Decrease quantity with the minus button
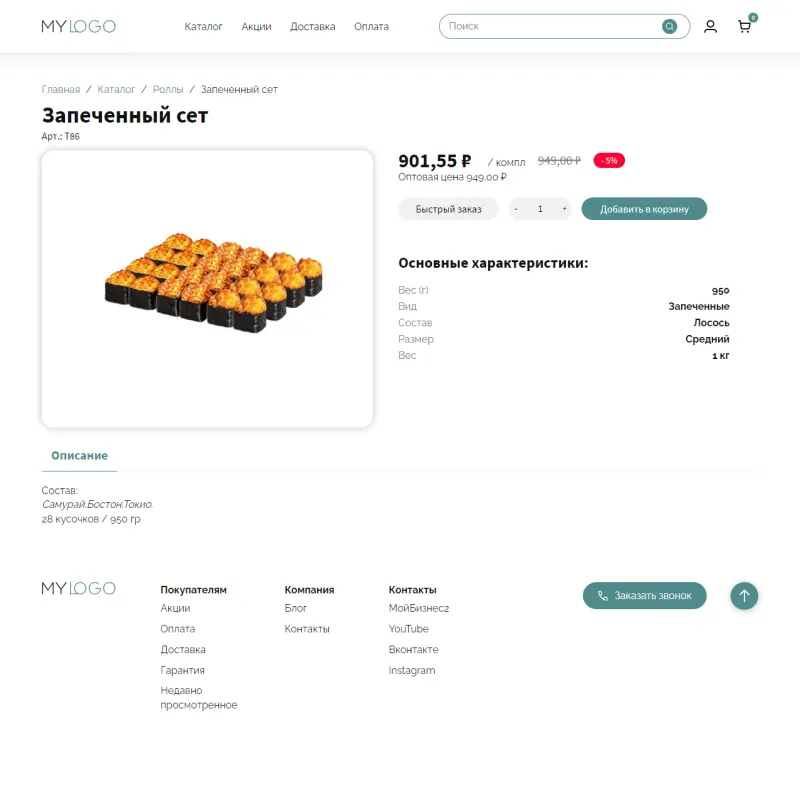800x804 pixels. tap(516, 209)
